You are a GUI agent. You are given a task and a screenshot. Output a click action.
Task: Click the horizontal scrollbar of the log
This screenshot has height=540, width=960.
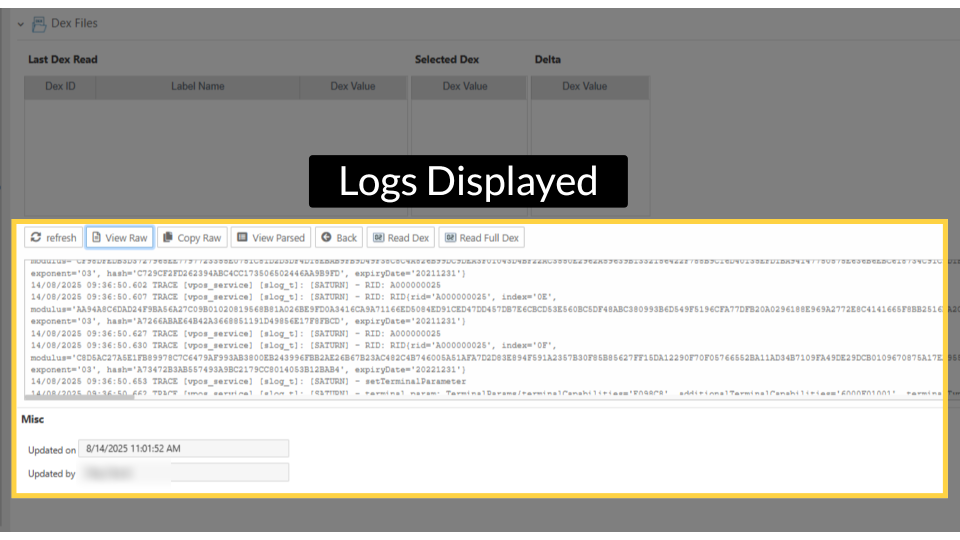click(x=80, y=398)
